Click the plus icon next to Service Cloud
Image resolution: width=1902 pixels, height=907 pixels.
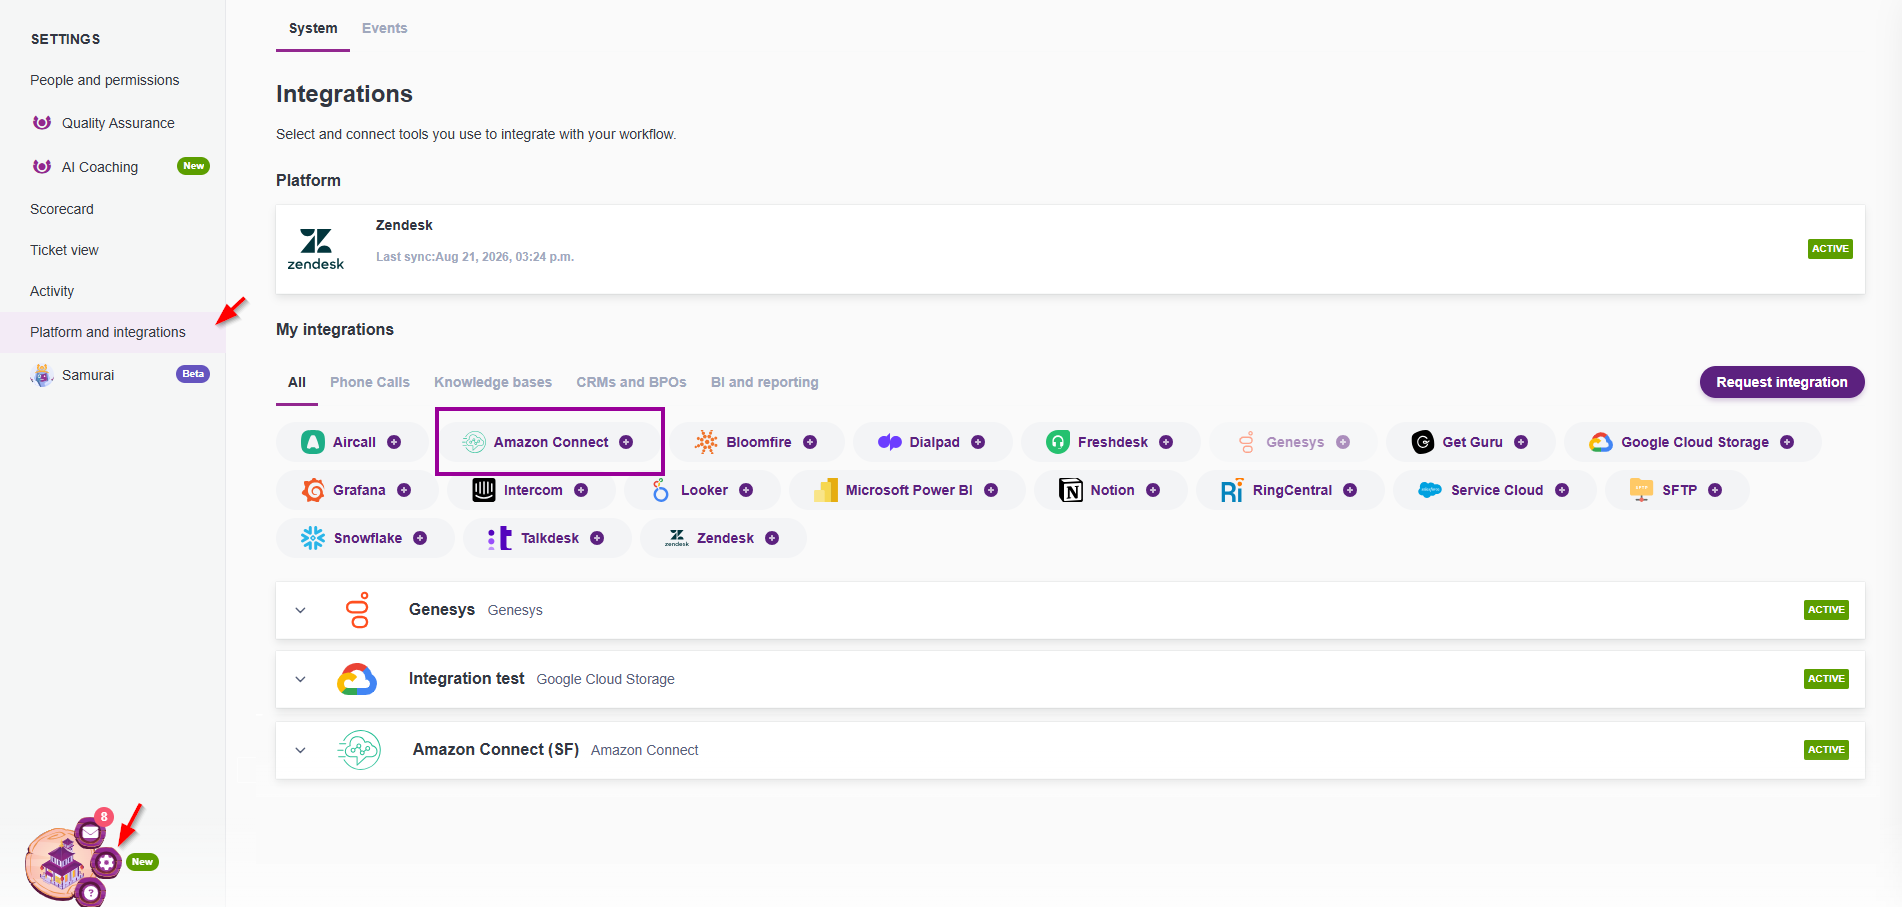pos(1562,490)
